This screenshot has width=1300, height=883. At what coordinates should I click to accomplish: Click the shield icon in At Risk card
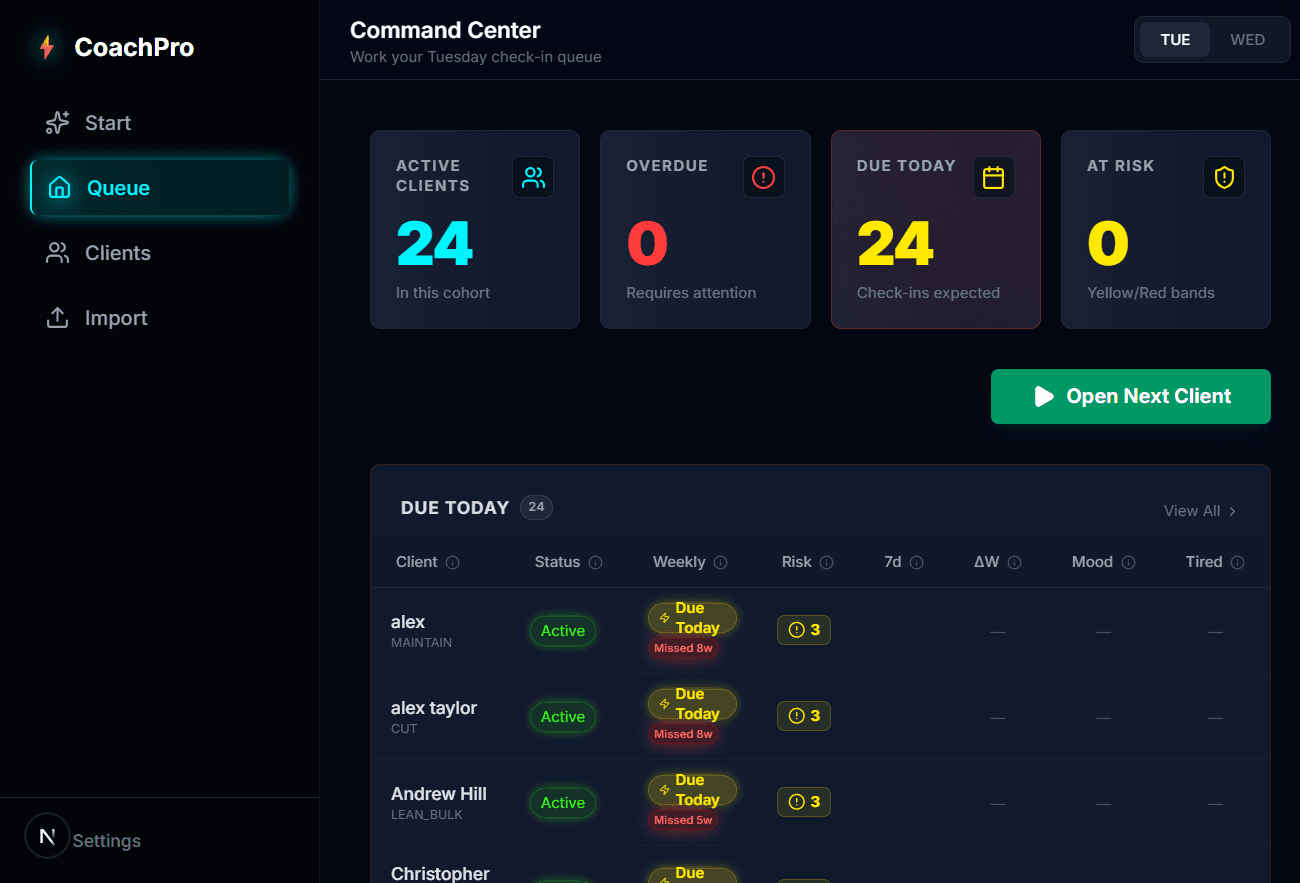tap(1224, 177)
